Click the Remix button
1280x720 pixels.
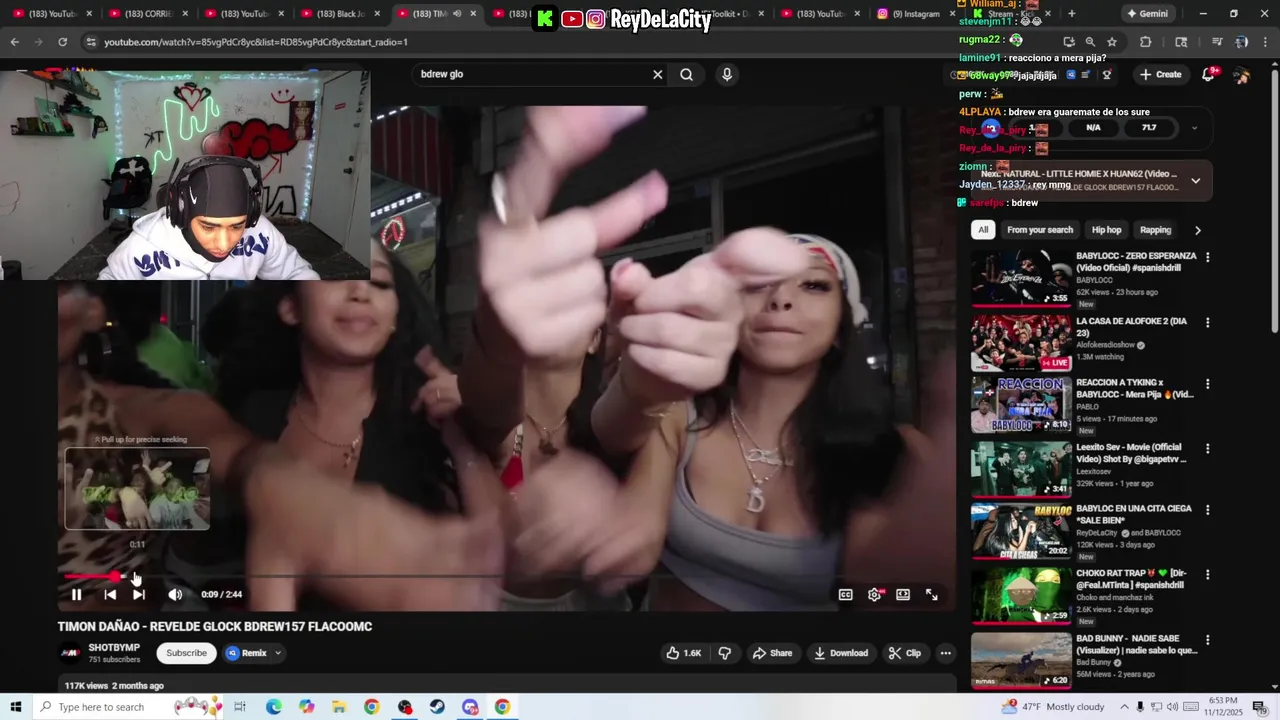(x=247, y=653)
